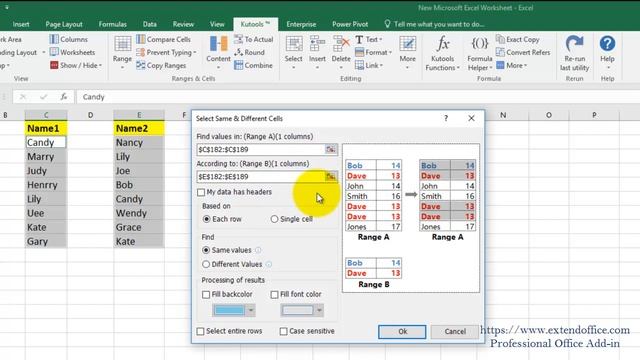Viewport: 640px width, 360px height.
Task: Open Formula Helper
Action: point(480,53)
